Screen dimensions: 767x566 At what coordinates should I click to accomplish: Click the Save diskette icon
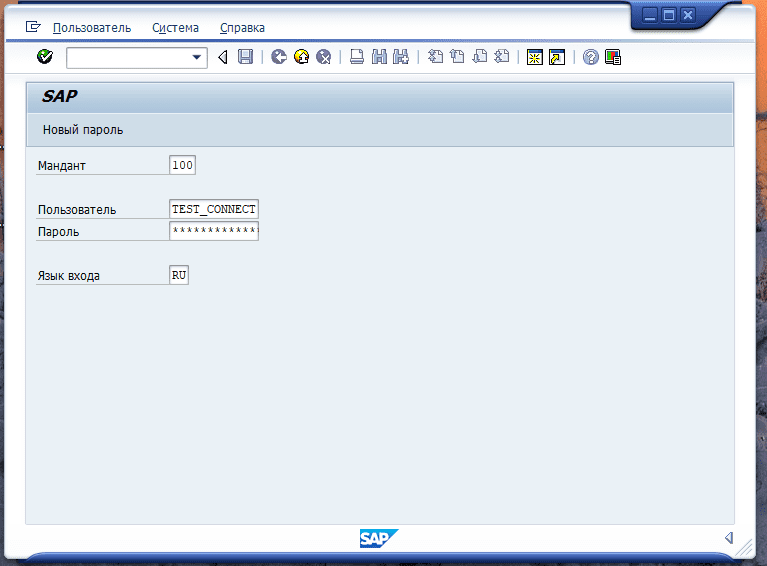[245, 57]
